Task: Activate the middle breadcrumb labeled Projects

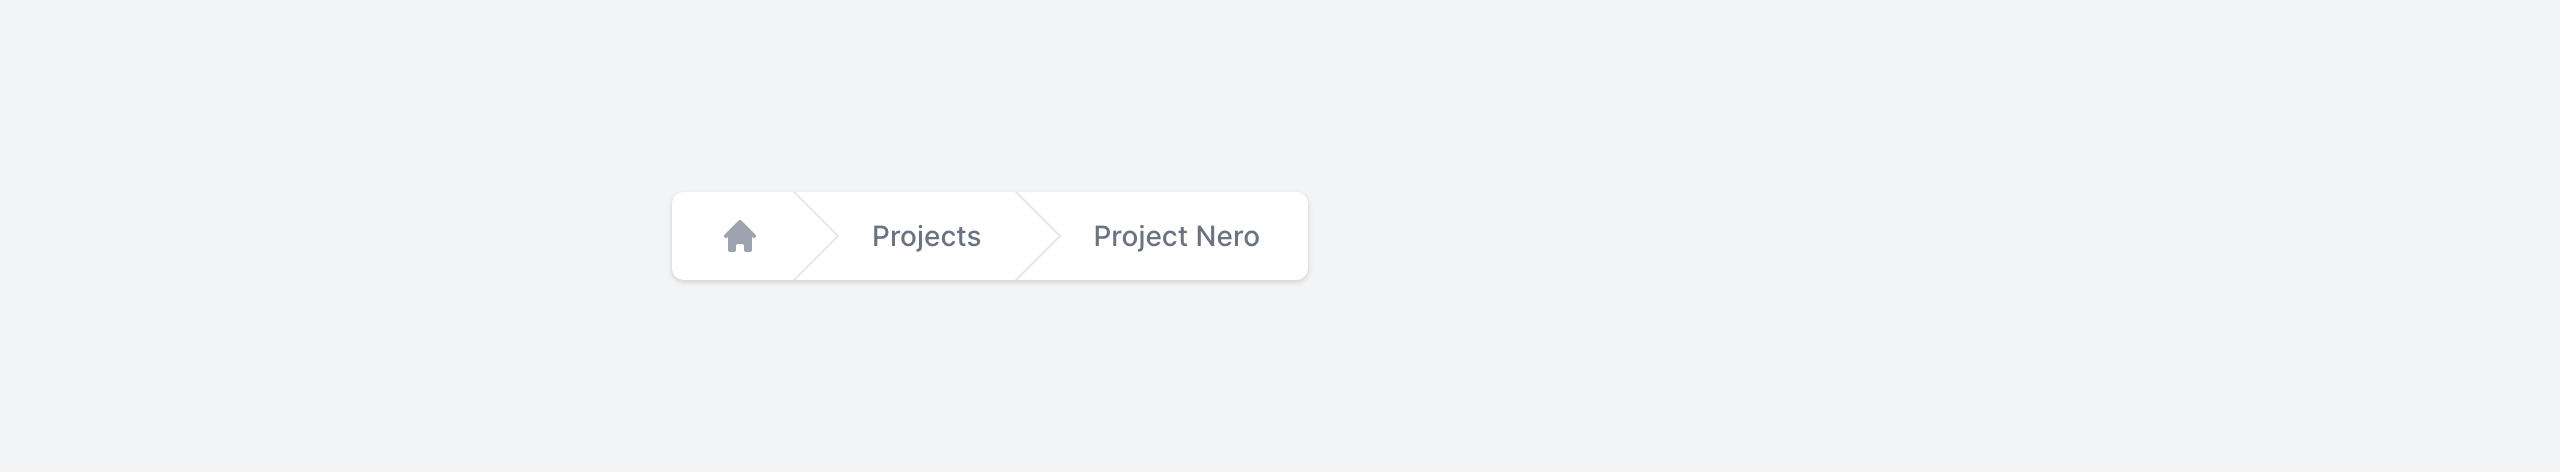Action: pyautogui.click(x=926, y=236)
